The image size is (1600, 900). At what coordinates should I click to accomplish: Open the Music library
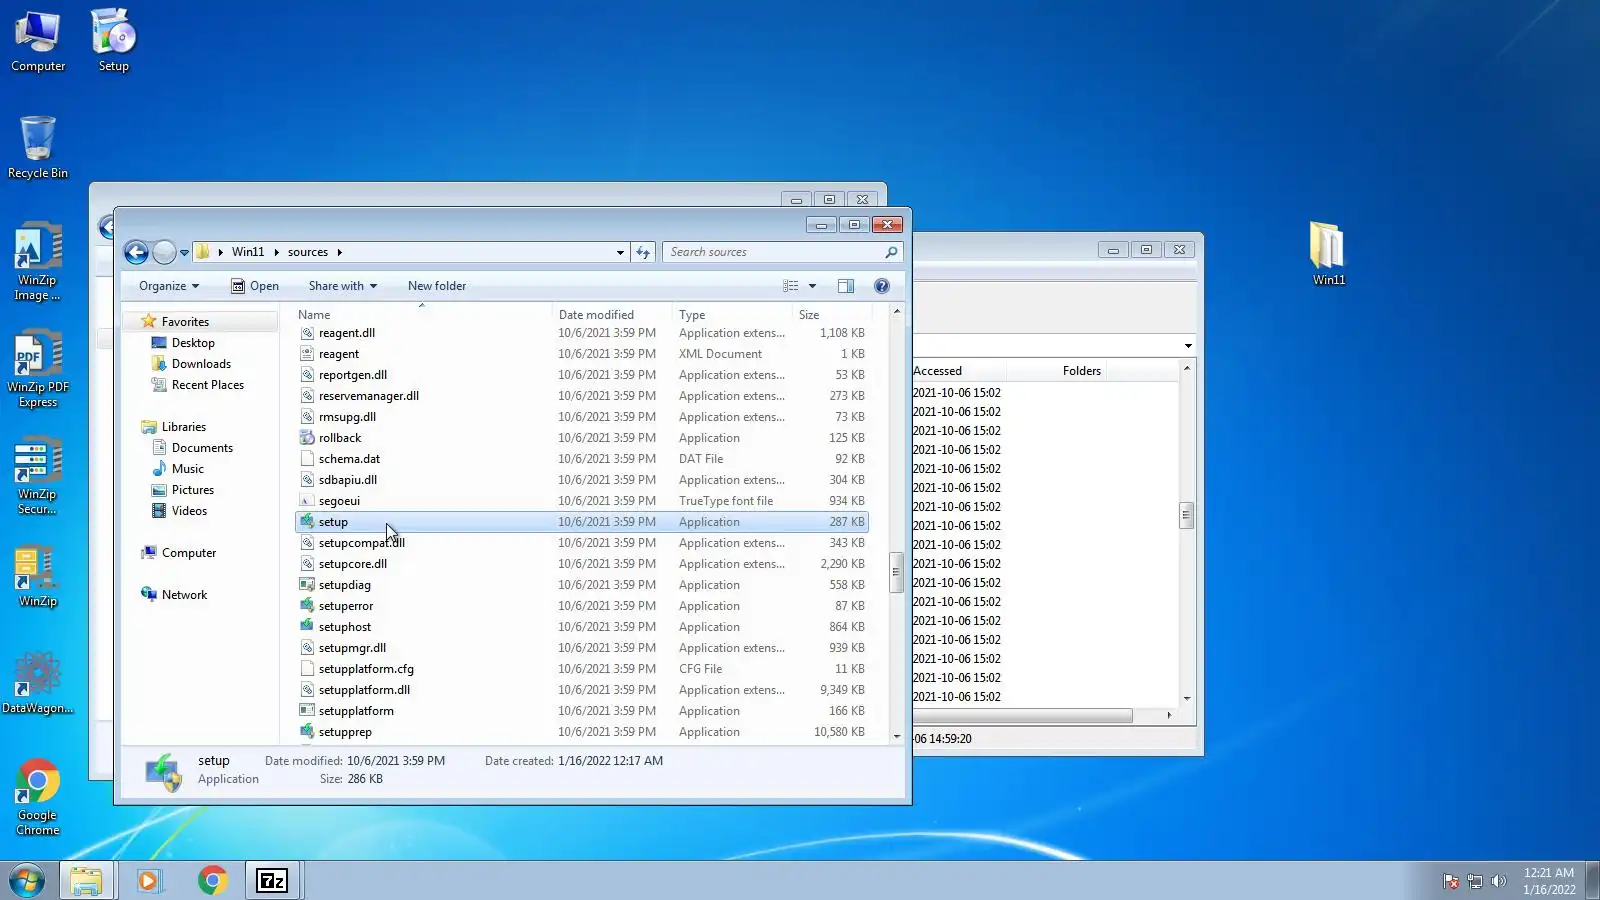[187, 469]
